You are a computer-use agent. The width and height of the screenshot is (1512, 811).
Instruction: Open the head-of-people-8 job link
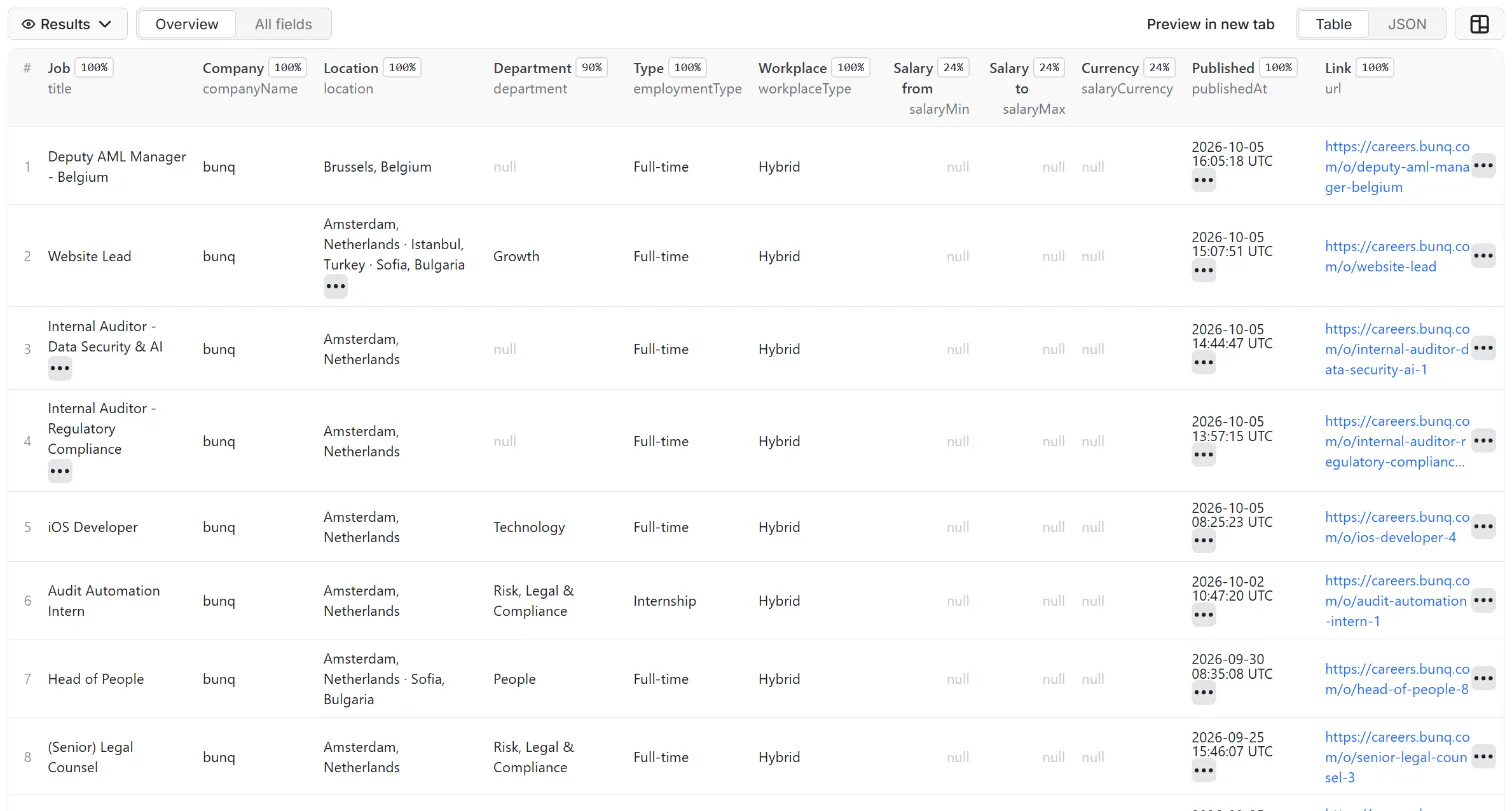[1397, 679]
